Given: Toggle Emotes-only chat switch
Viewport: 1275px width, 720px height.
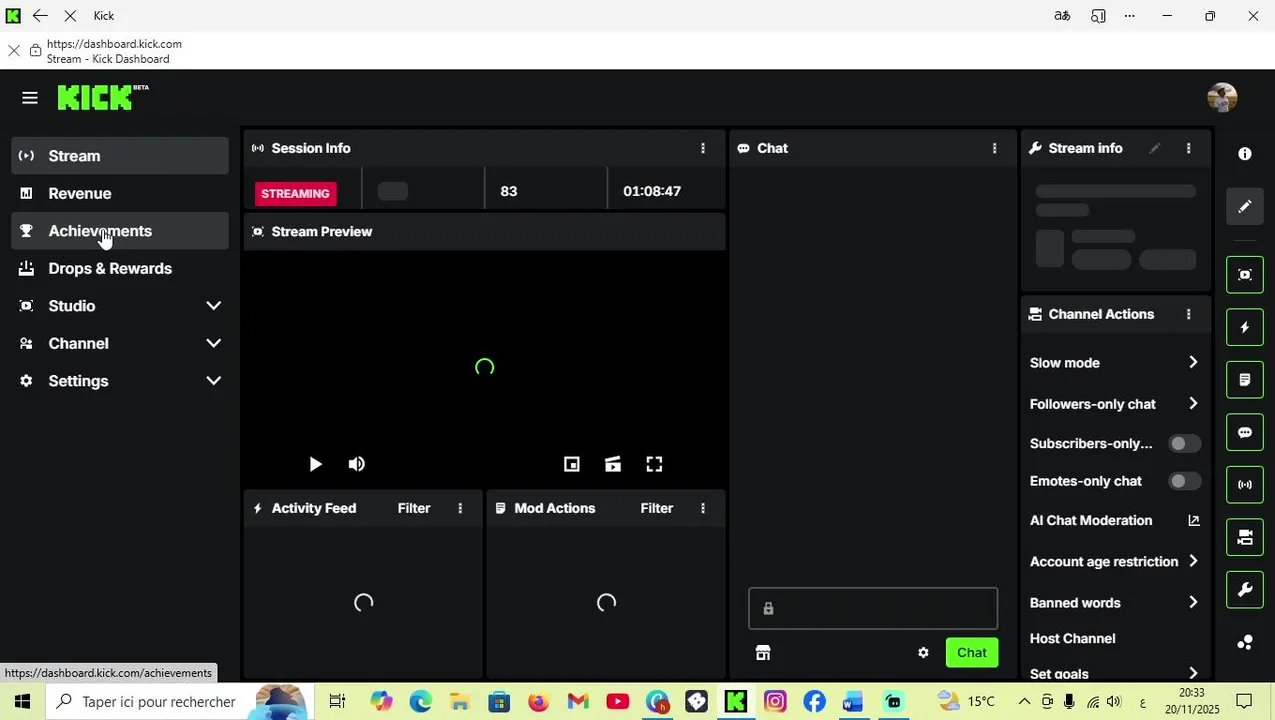Looking at the screenshot, I should [x=1185, y=481].
